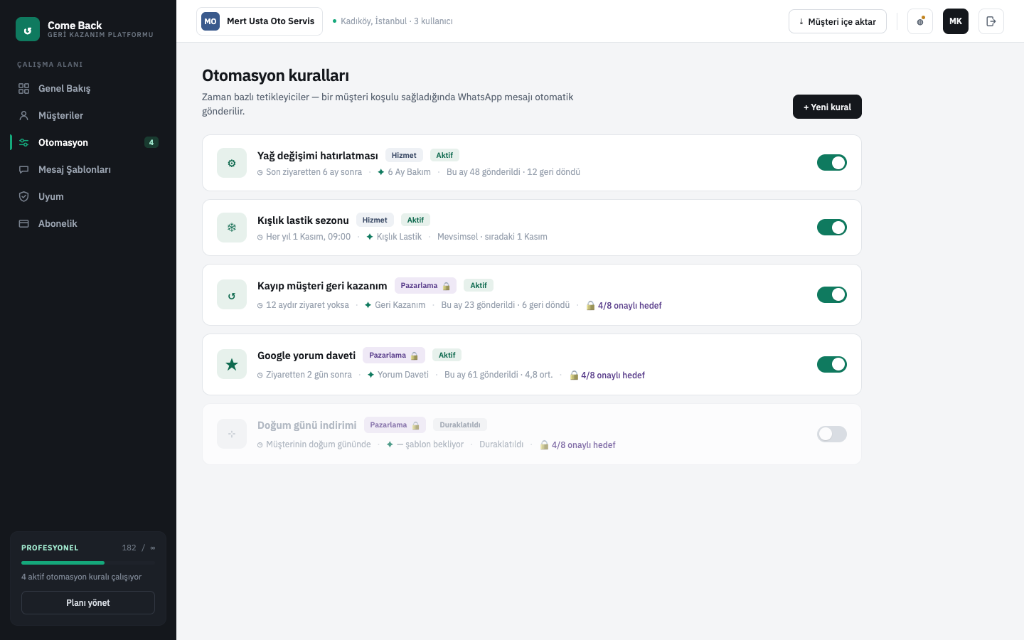This screenshot has height=640, width=1024.
Task: Click 'Müşterinin doğum gününde' text
Action: [x=318, y=445]
